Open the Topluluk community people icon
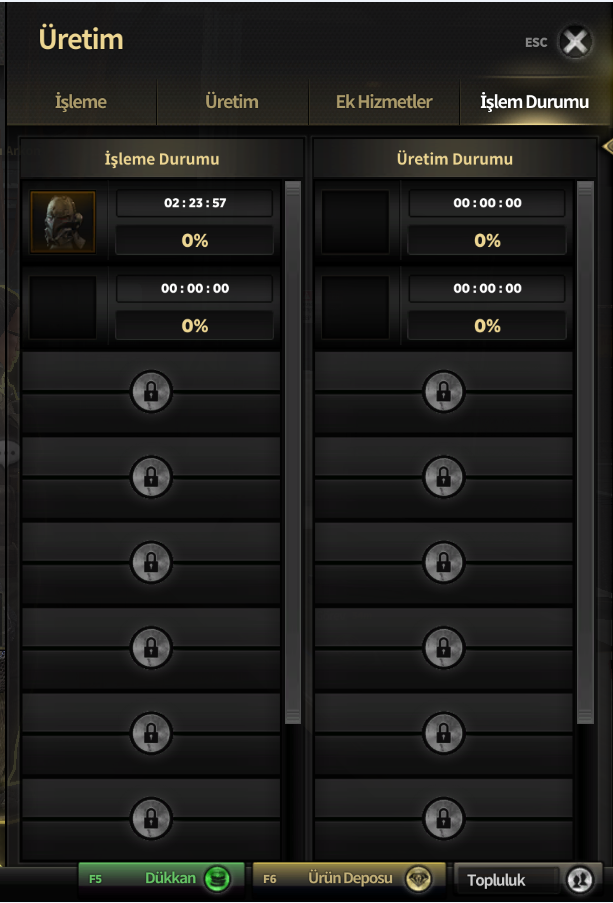 click(578, 879)
